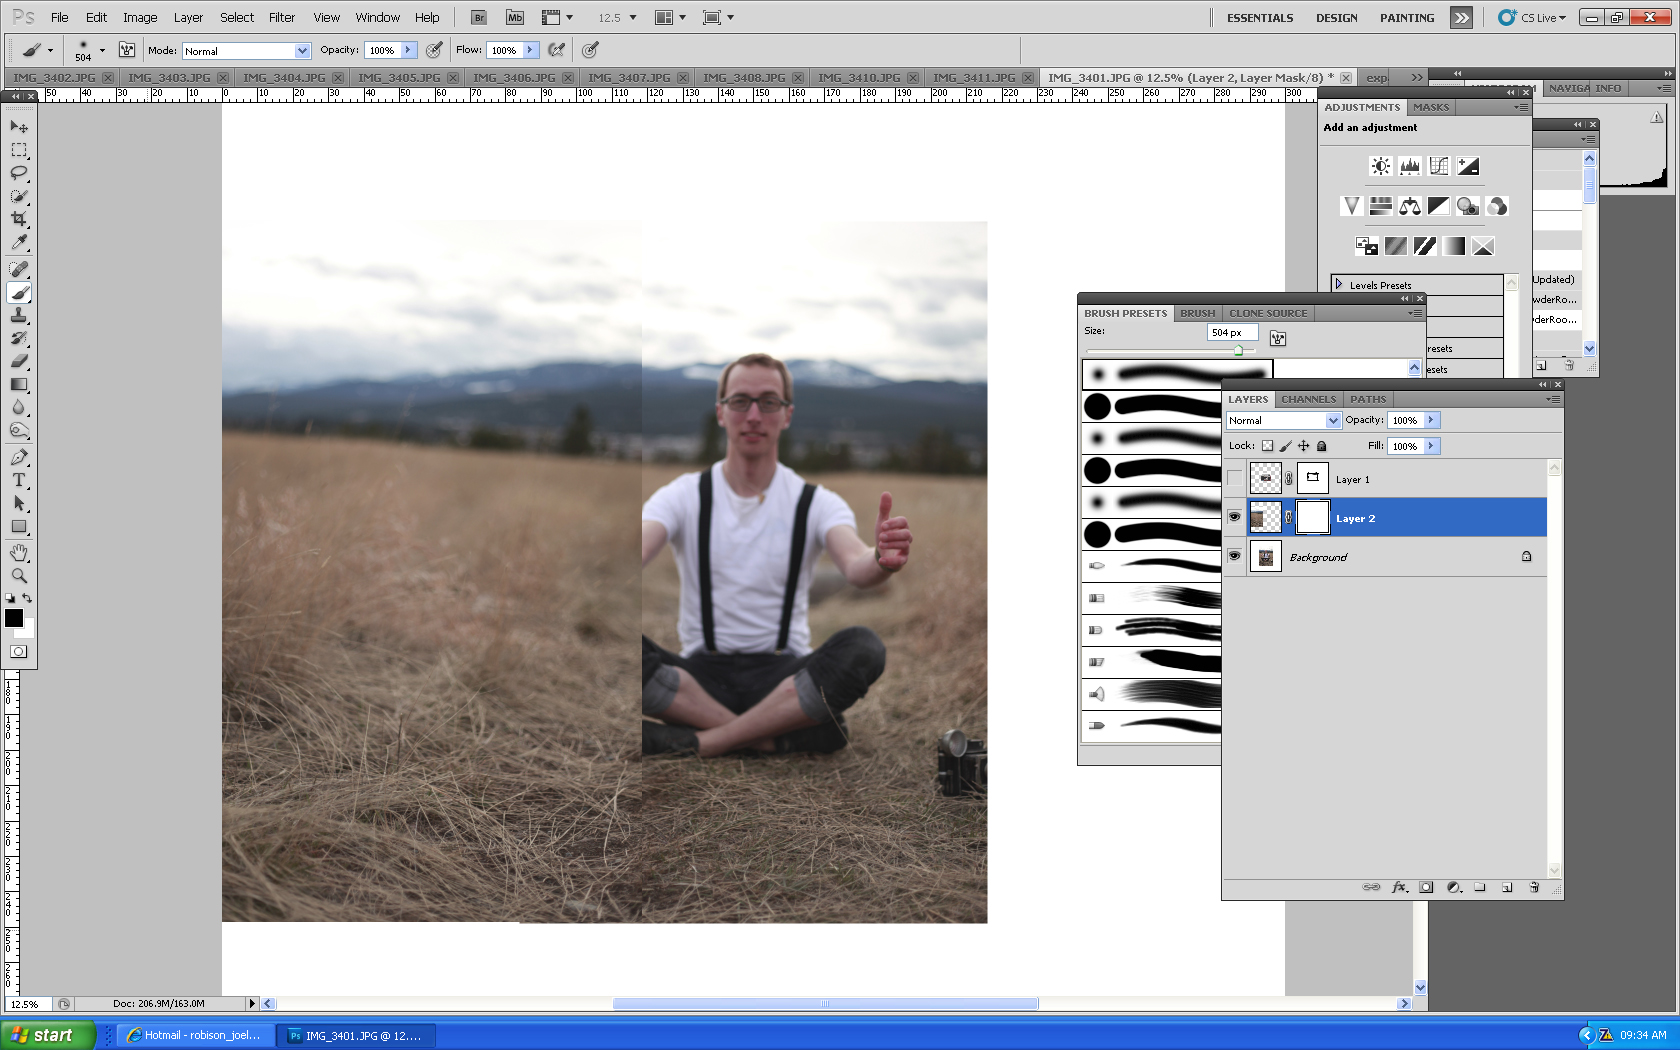Open the Windows Start menu
Screen dimensions: 1680x1050
point(48,1035)
